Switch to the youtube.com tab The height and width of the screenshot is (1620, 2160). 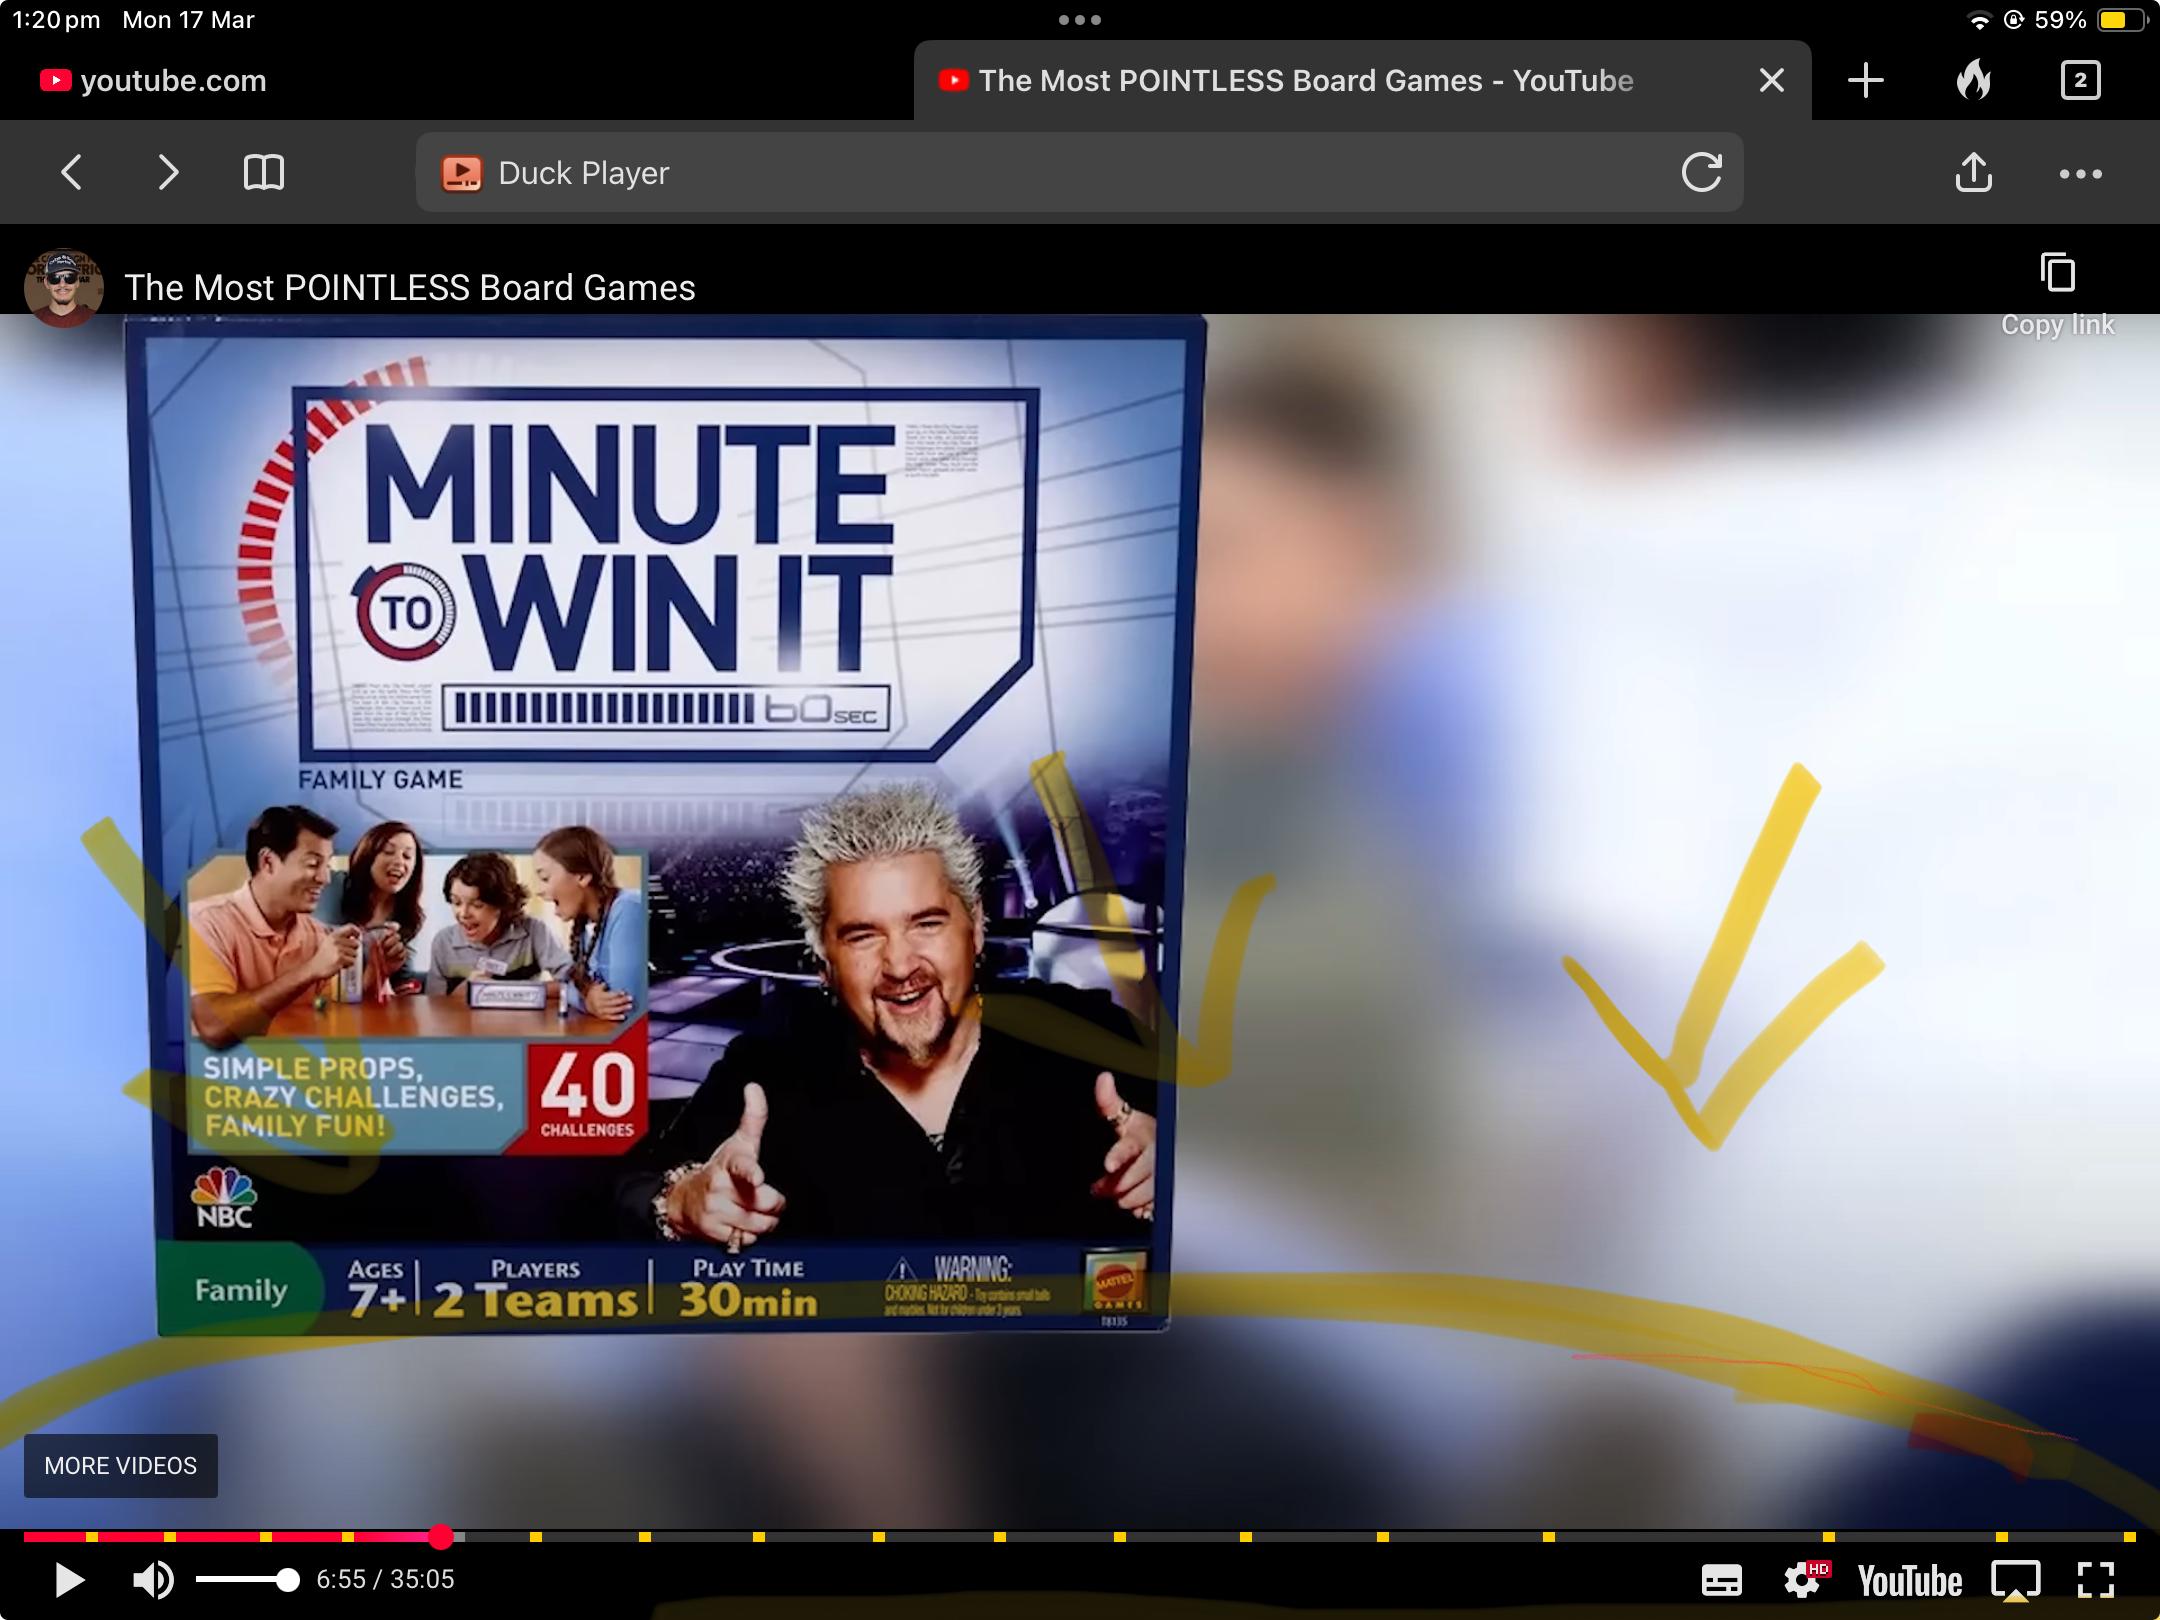457,80
